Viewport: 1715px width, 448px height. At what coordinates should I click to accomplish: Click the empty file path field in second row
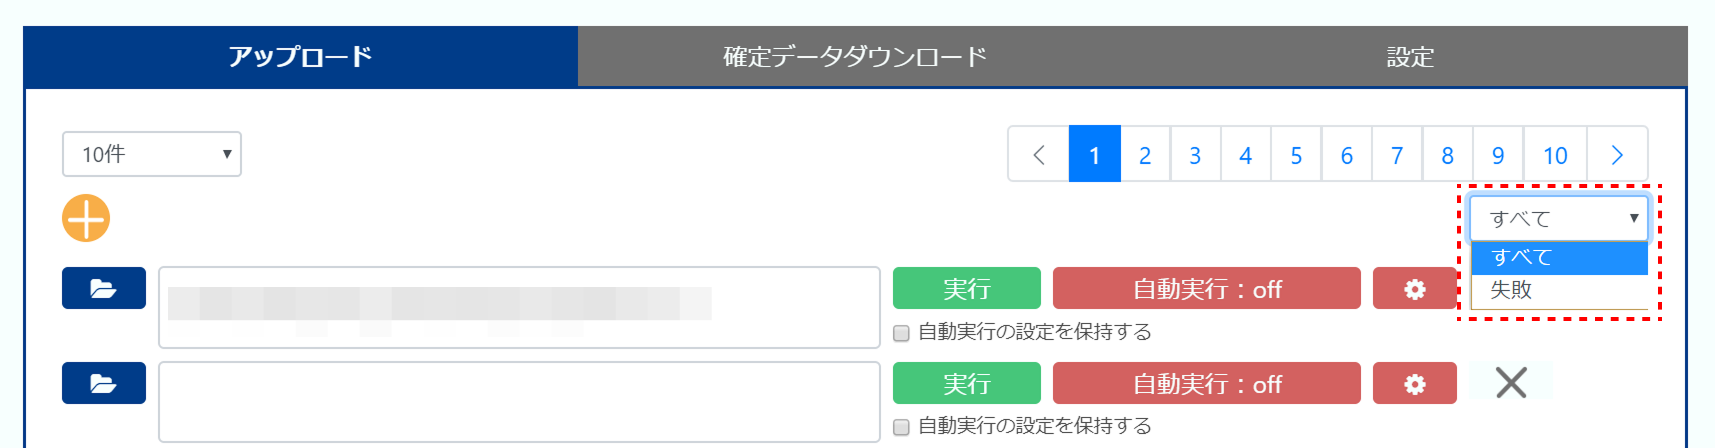(519, 401)
